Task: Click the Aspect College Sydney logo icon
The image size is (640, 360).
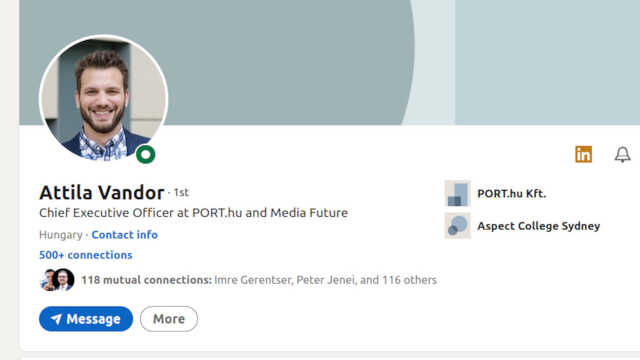Action: click(458, 226)
